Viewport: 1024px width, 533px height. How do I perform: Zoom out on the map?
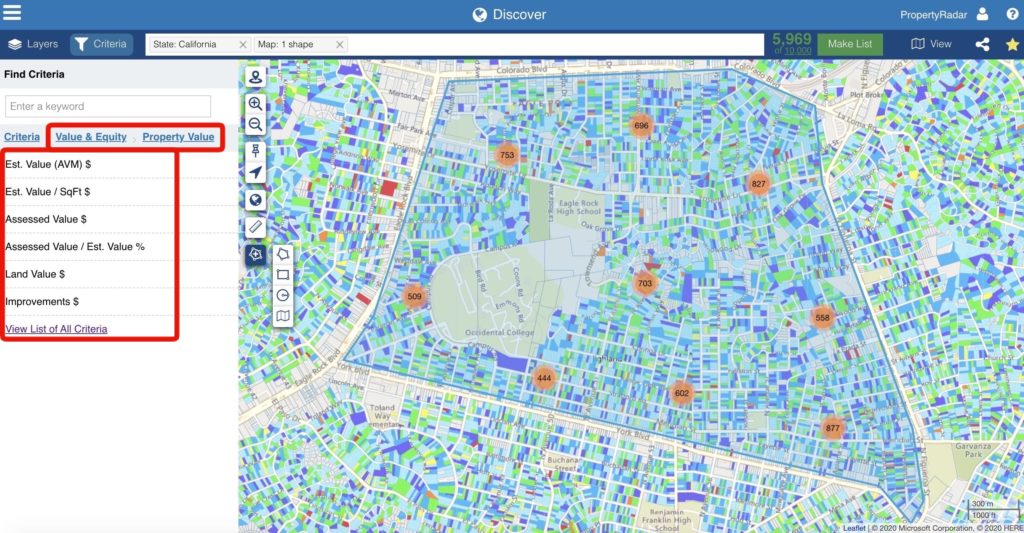255,124
